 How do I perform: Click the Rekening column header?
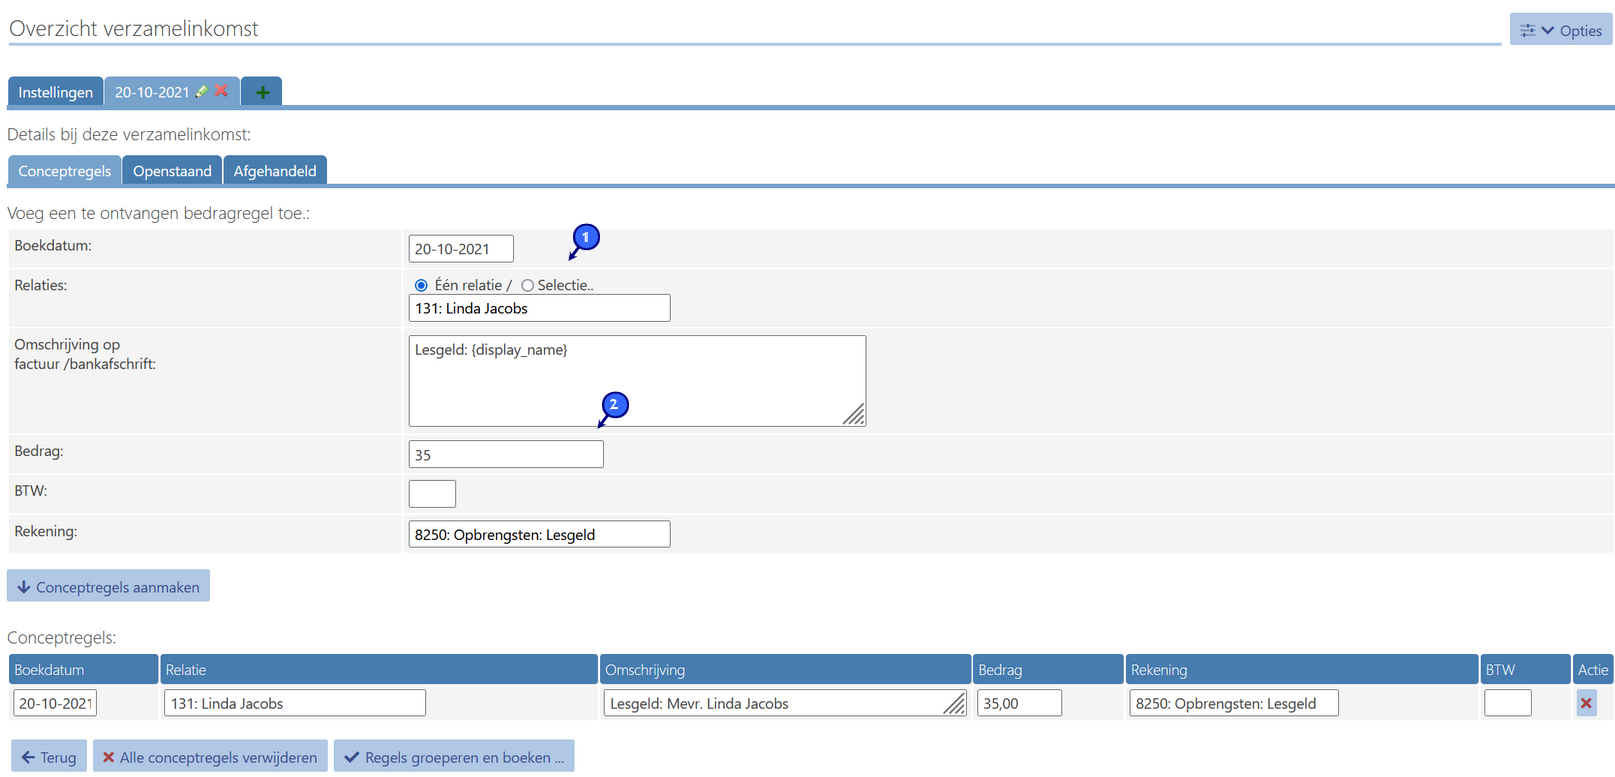tap(1302, 669)
